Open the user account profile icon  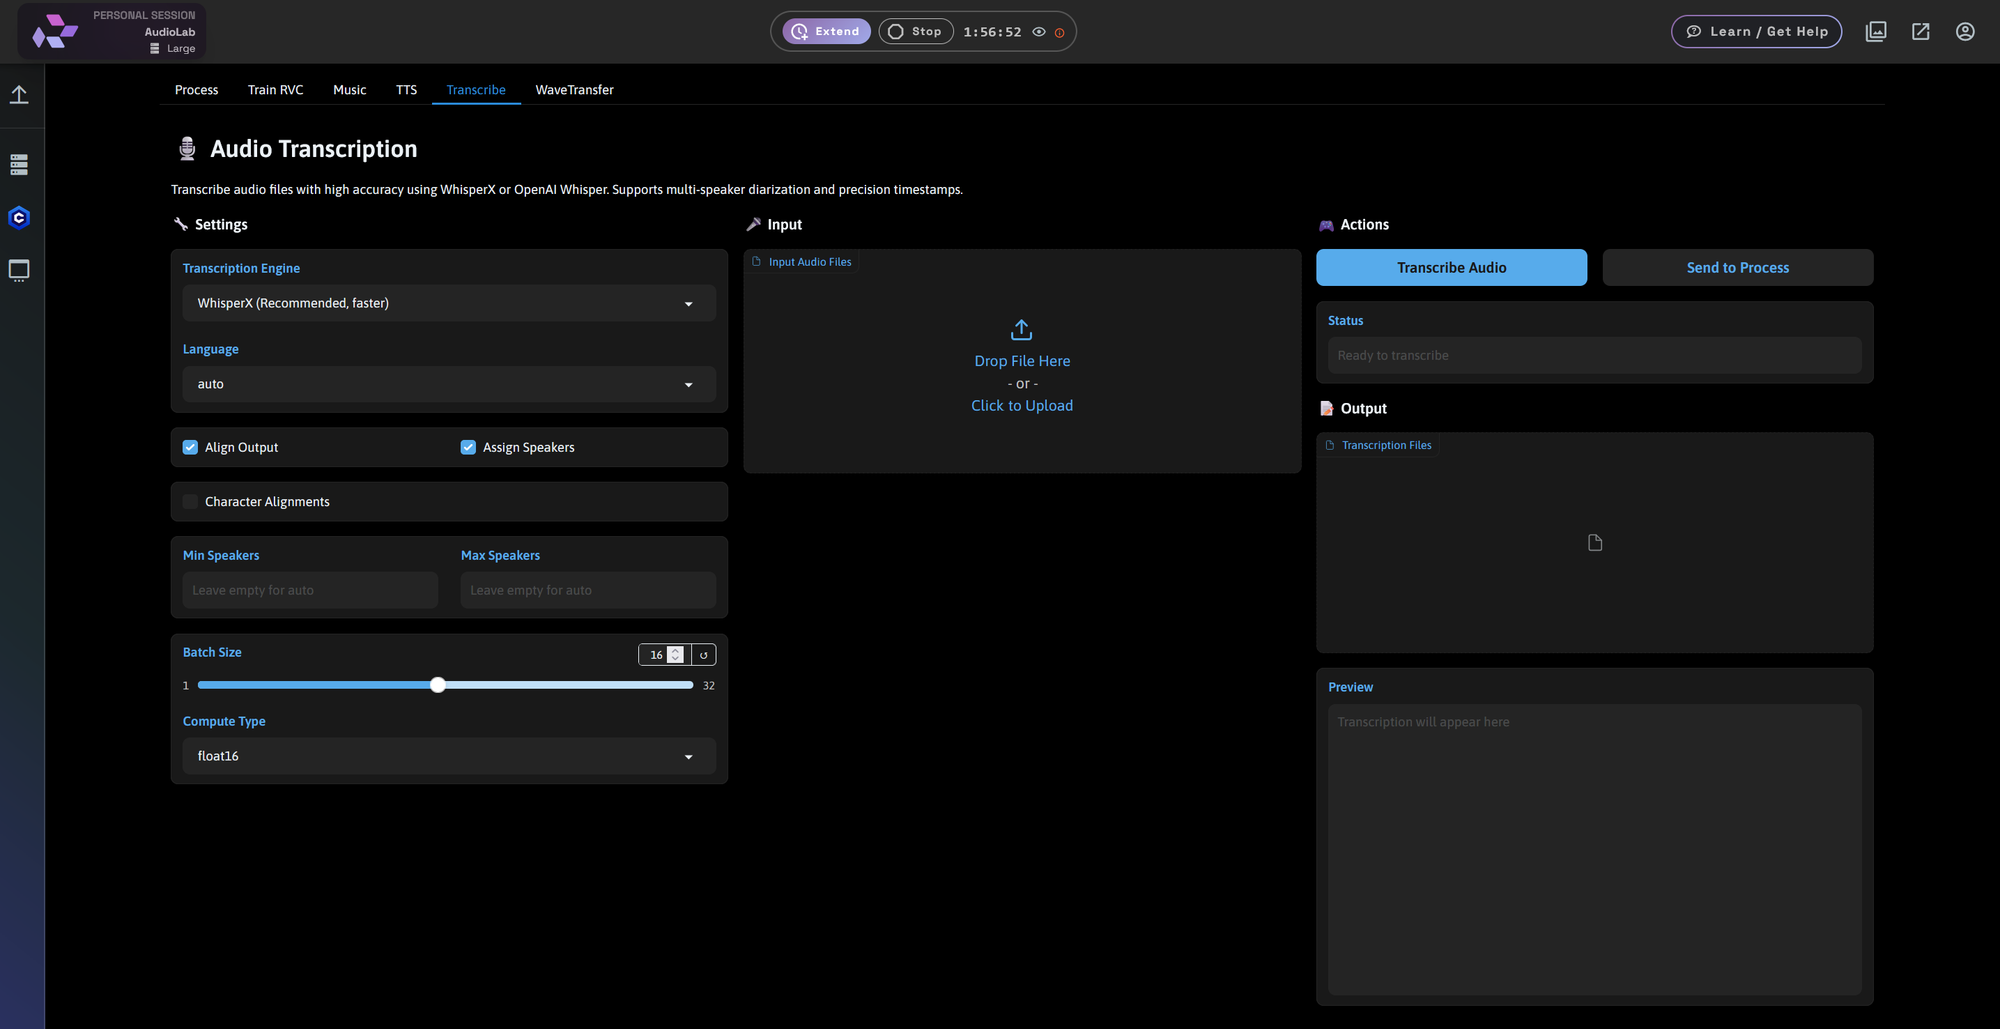1965,32
